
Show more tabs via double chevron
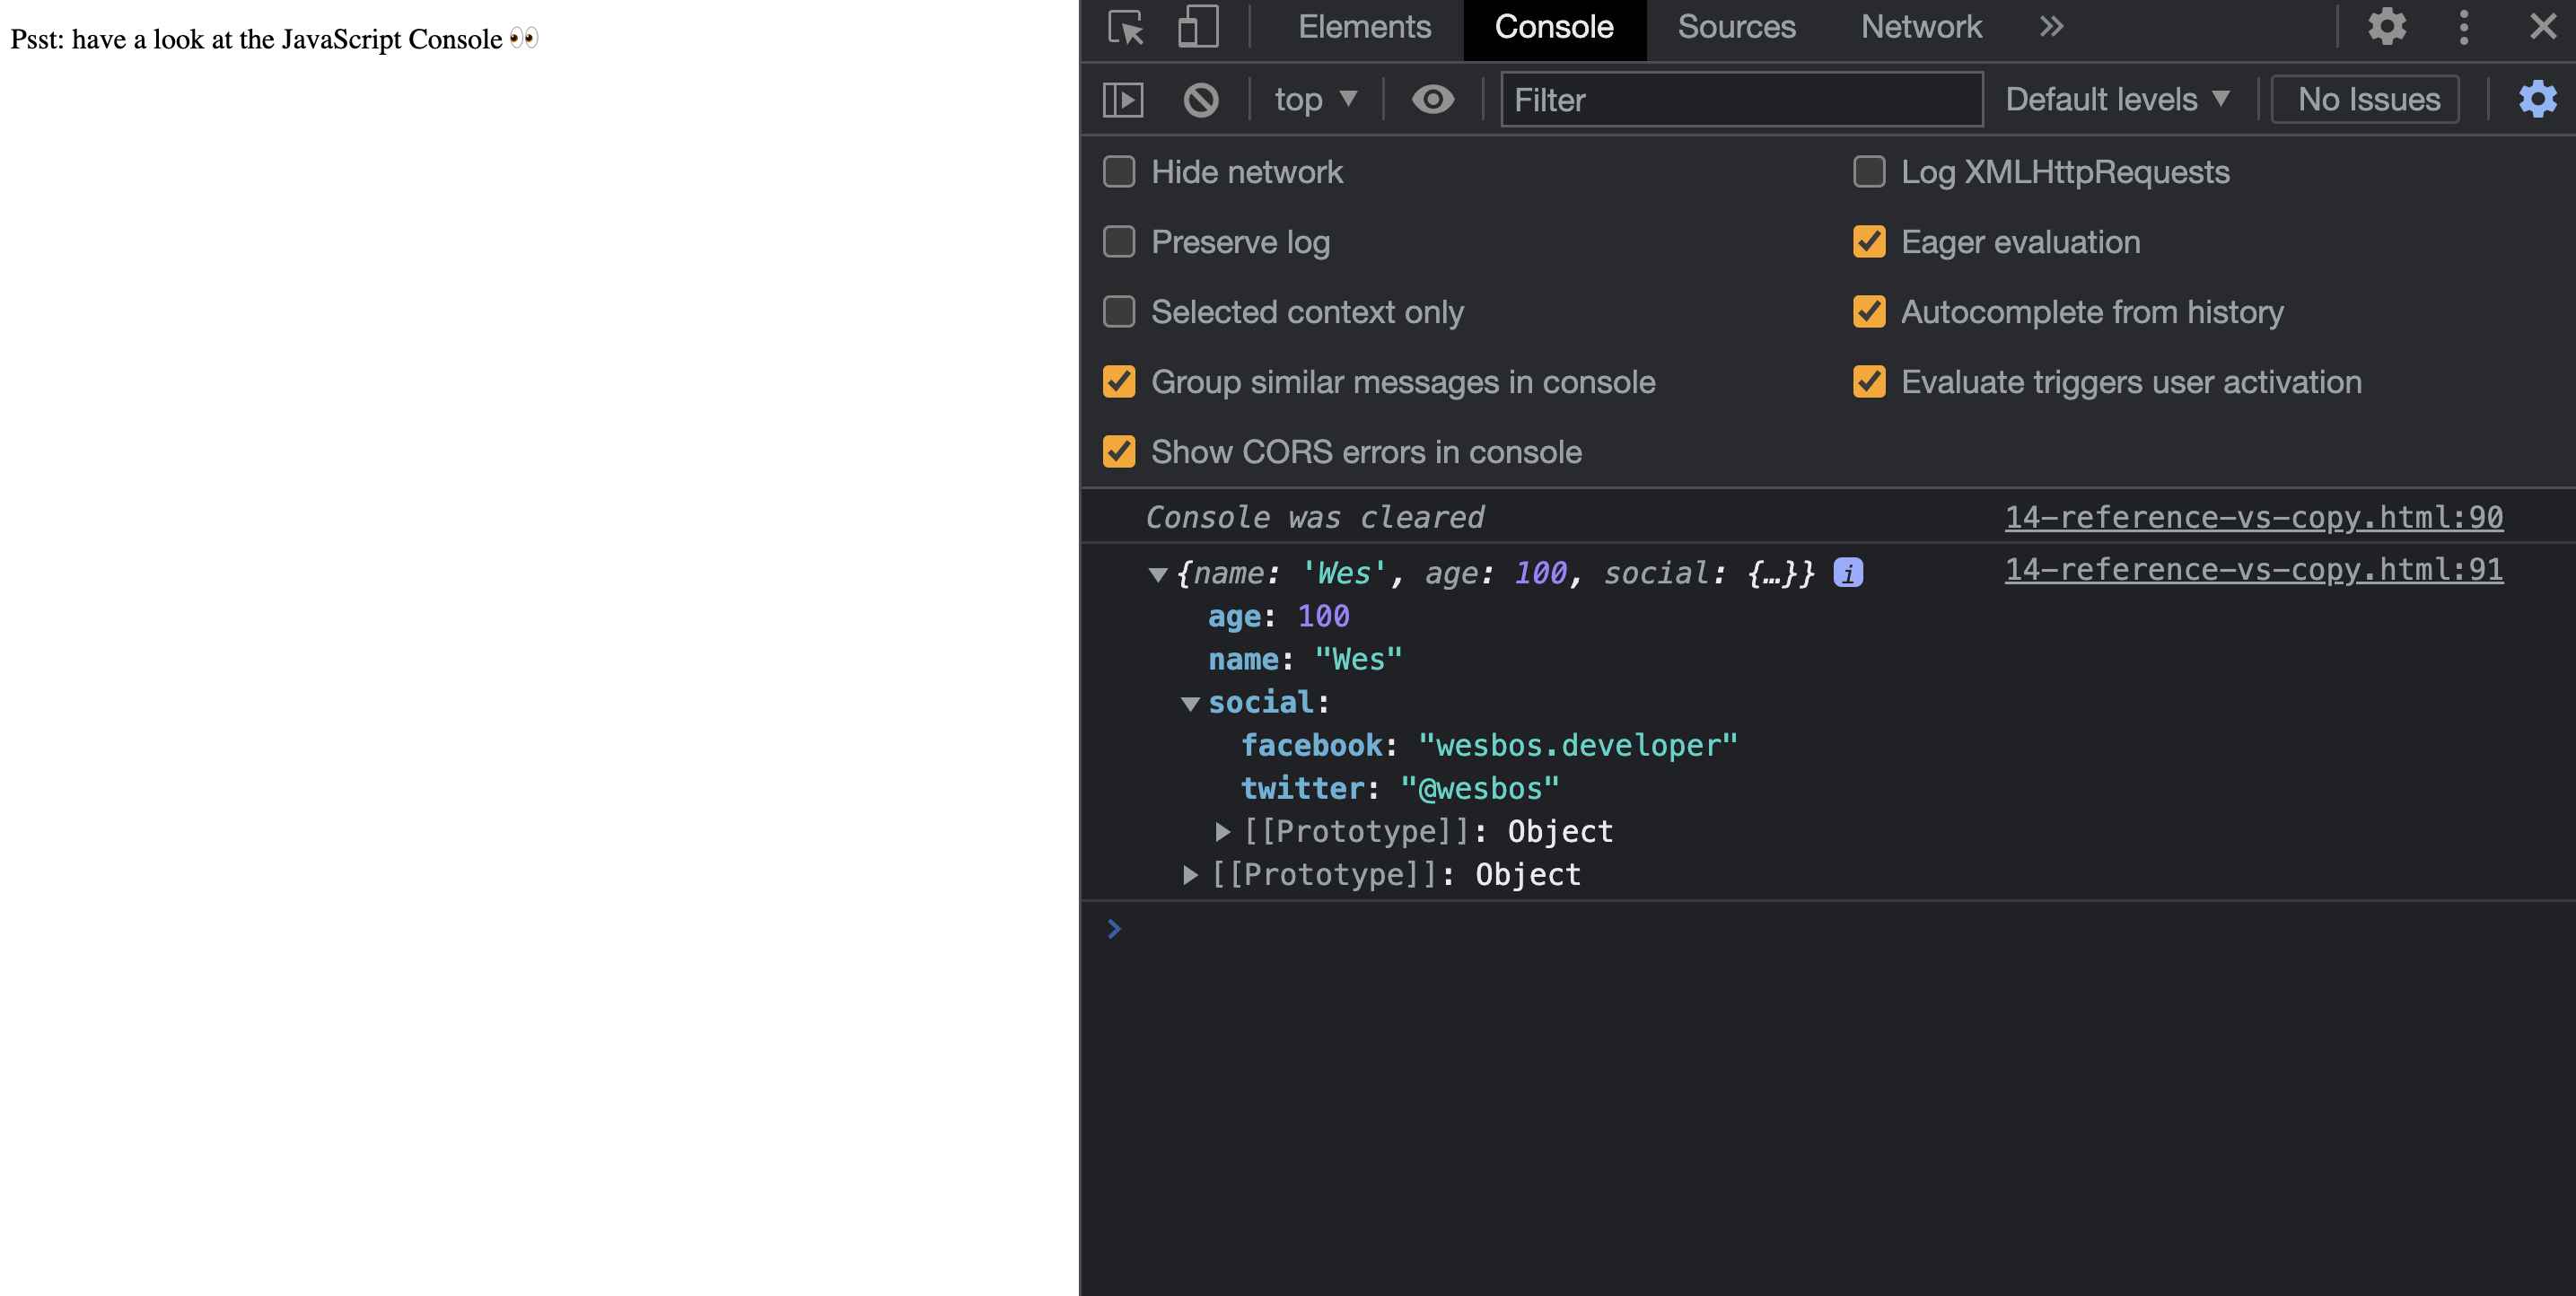point(2051,27)
